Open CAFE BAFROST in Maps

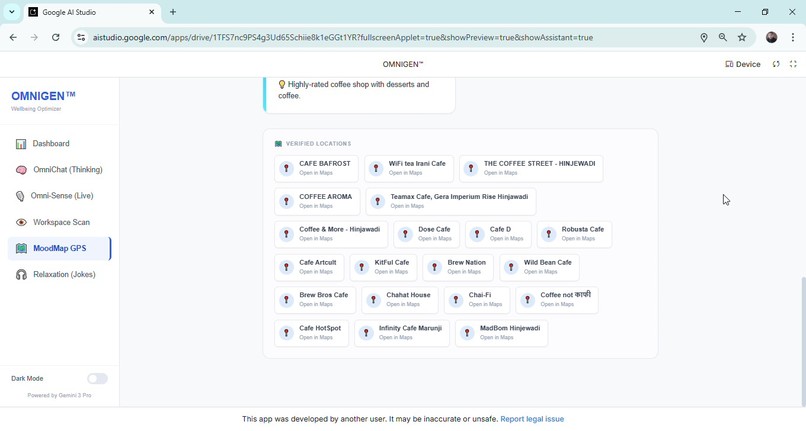point(316,168)
